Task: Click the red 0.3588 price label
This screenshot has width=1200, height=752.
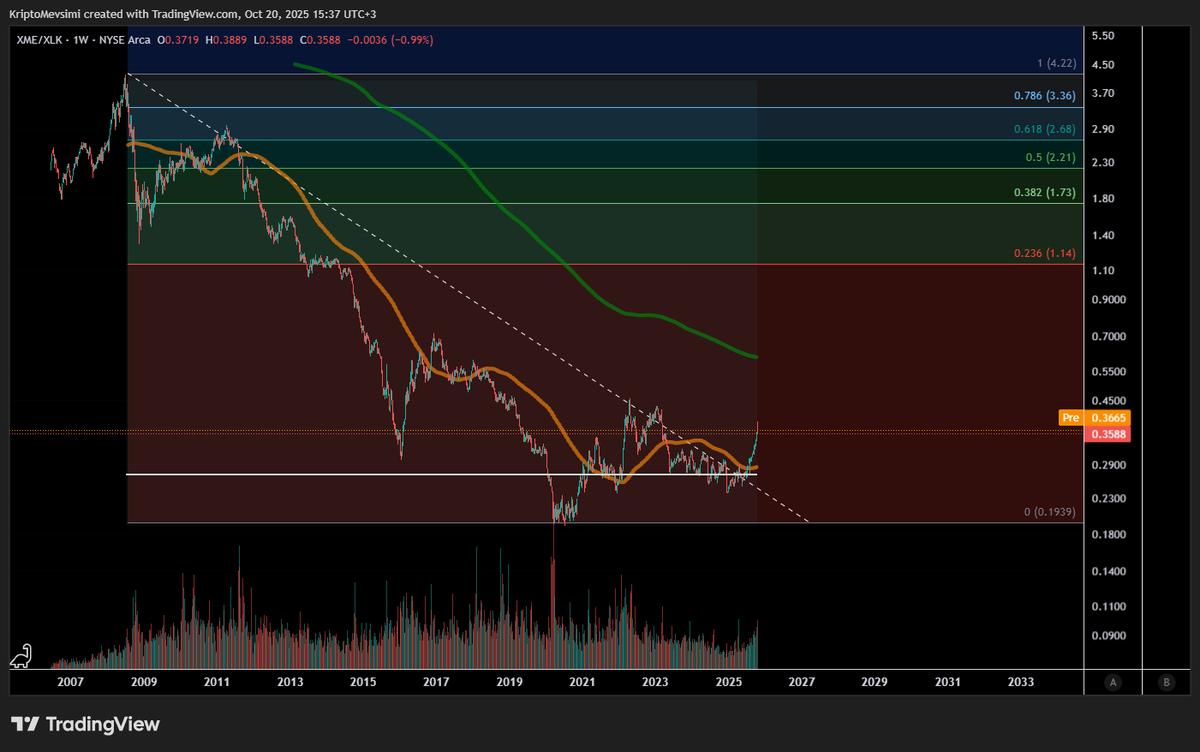Action: pos(1107,434)
